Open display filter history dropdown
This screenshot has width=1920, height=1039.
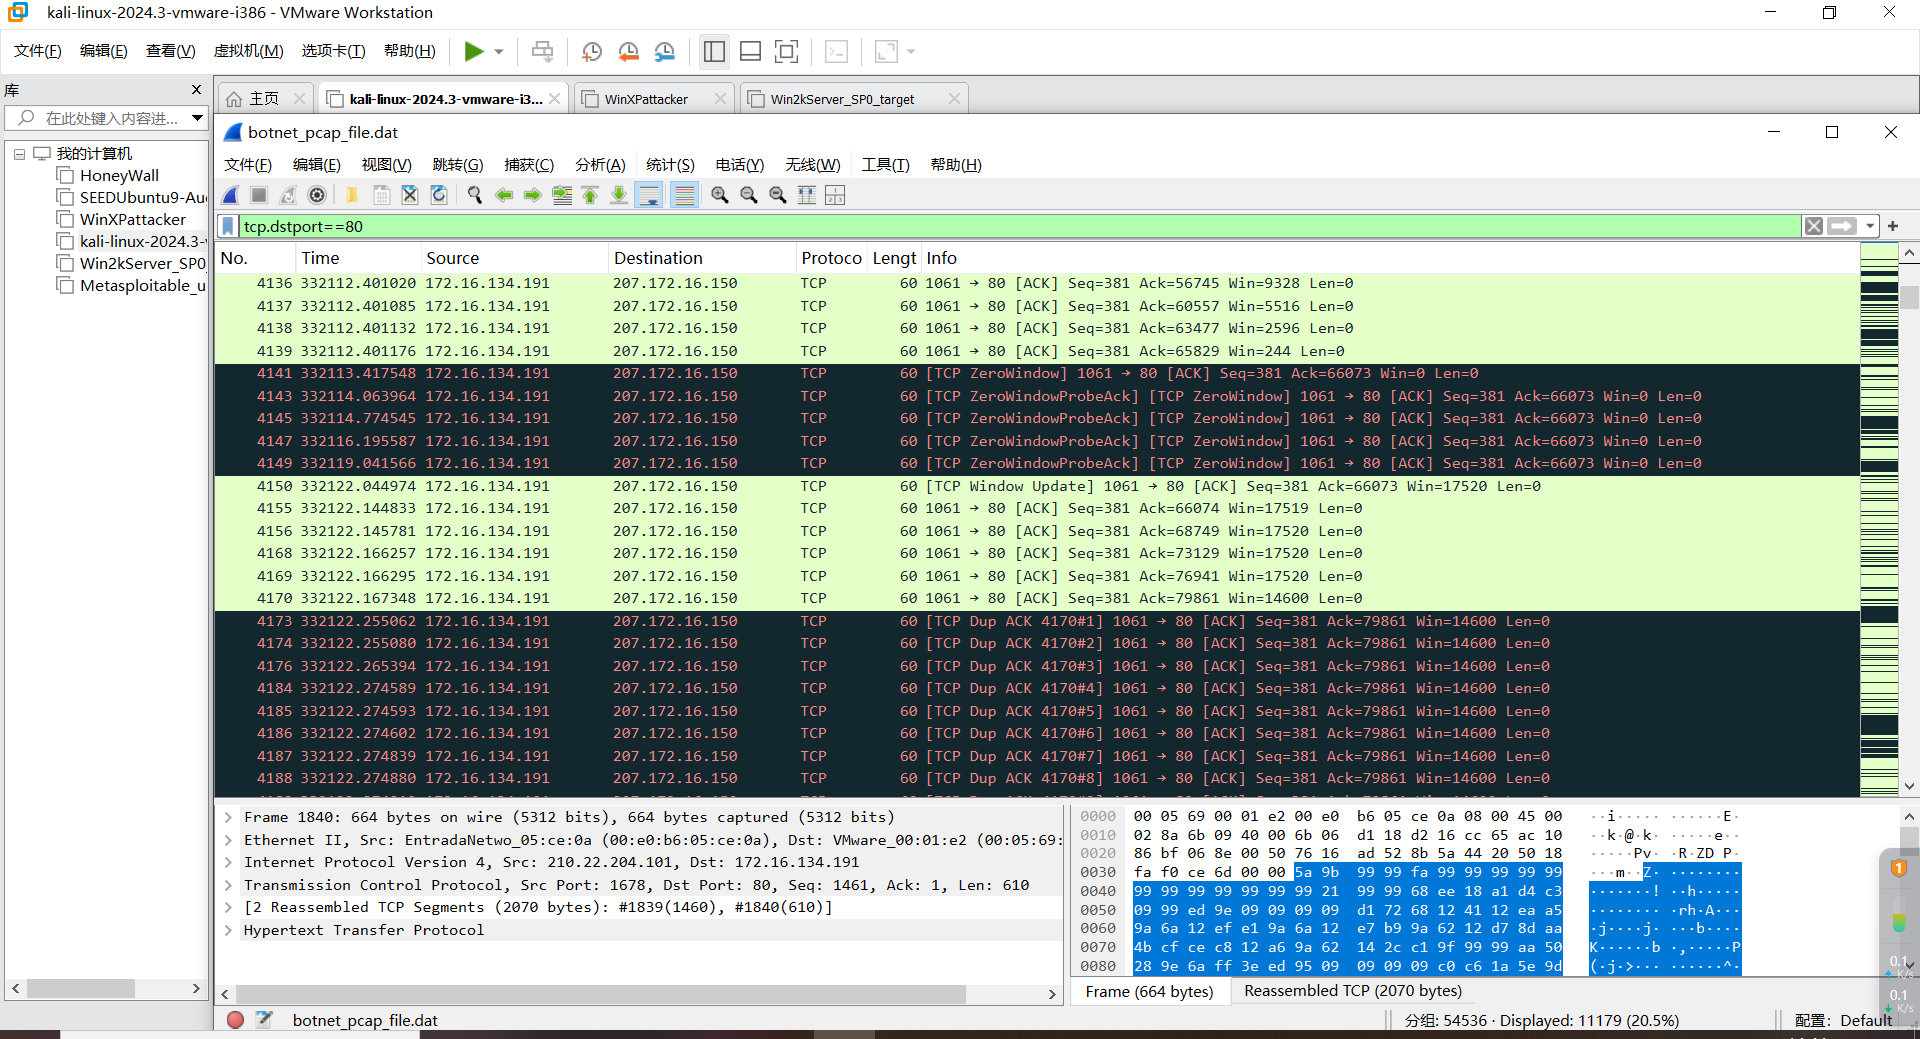click(1870, 226)
